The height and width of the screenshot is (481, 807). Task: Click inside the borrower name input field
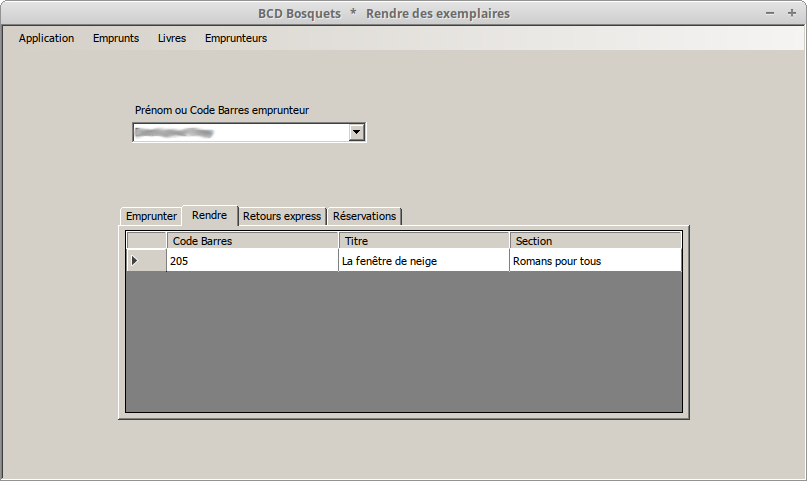pyautogui.click(x=240, y=132)
